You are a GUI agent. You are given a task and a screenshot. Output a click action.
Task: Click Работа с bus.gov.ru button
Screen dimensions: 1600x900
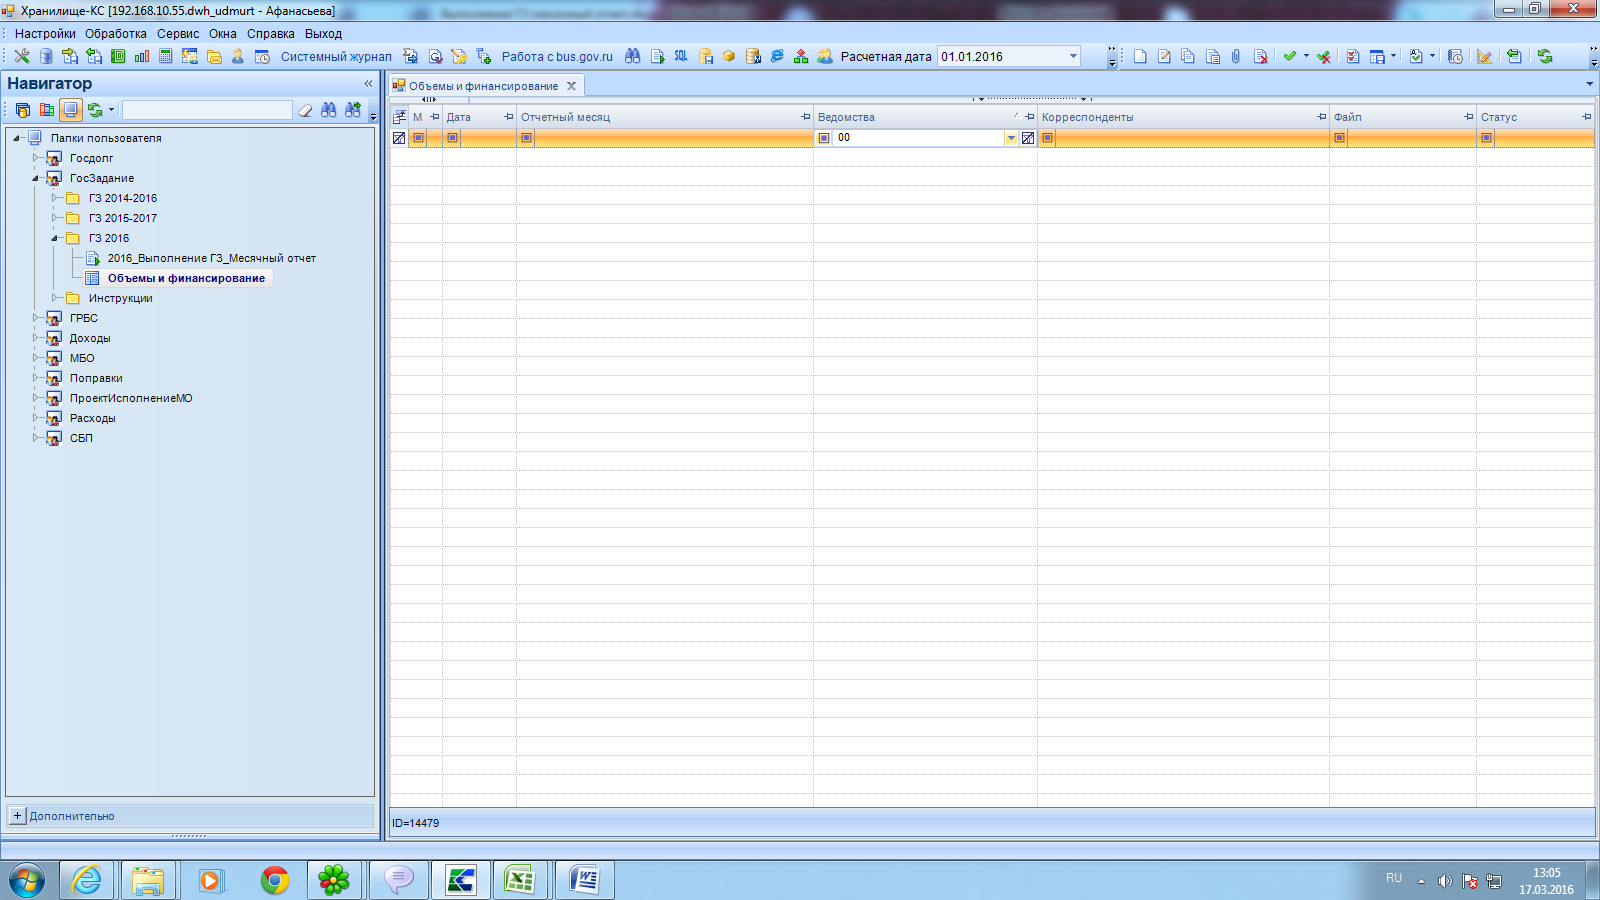(557, 57)
